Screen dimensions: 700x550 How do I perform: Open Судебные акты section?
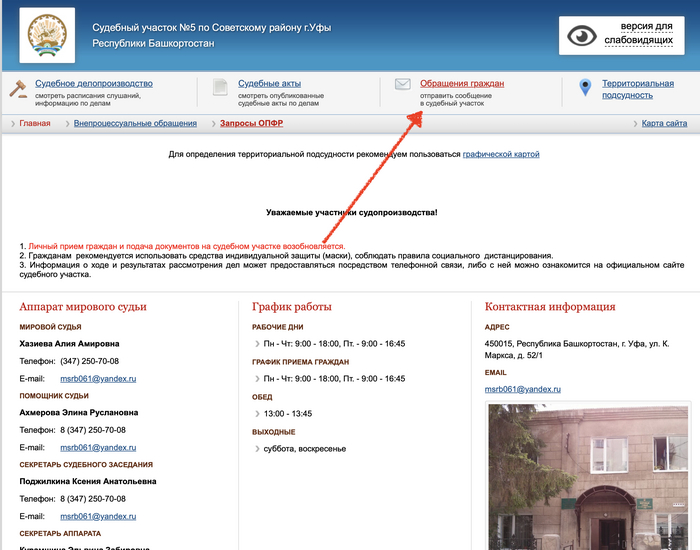pyautogui.click(x=269, y=83)
